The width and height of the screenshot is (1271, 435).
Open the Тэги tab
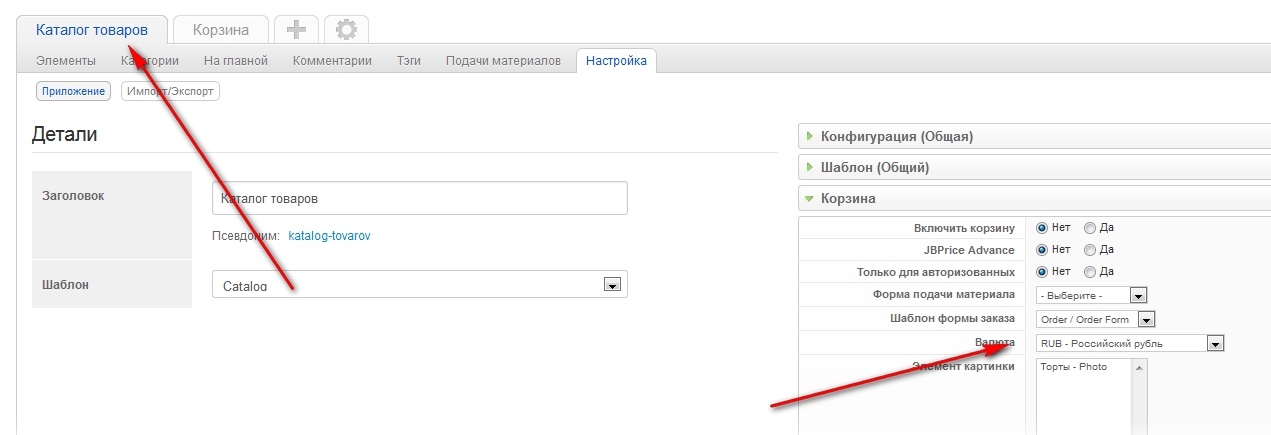[x=408, y=61]
